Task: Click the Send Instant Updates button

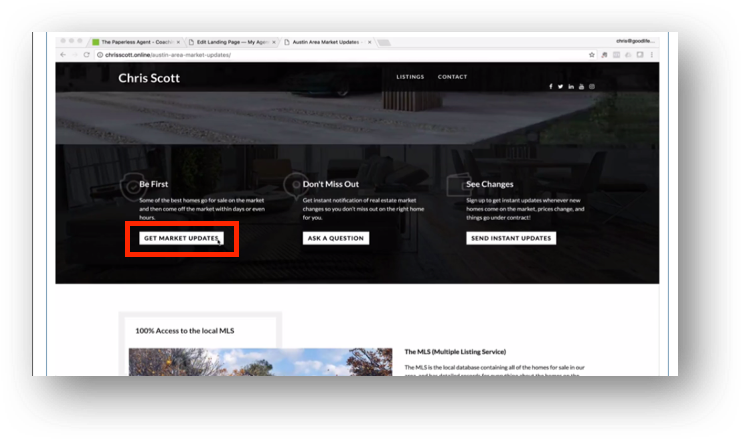Action: point(511,238)
